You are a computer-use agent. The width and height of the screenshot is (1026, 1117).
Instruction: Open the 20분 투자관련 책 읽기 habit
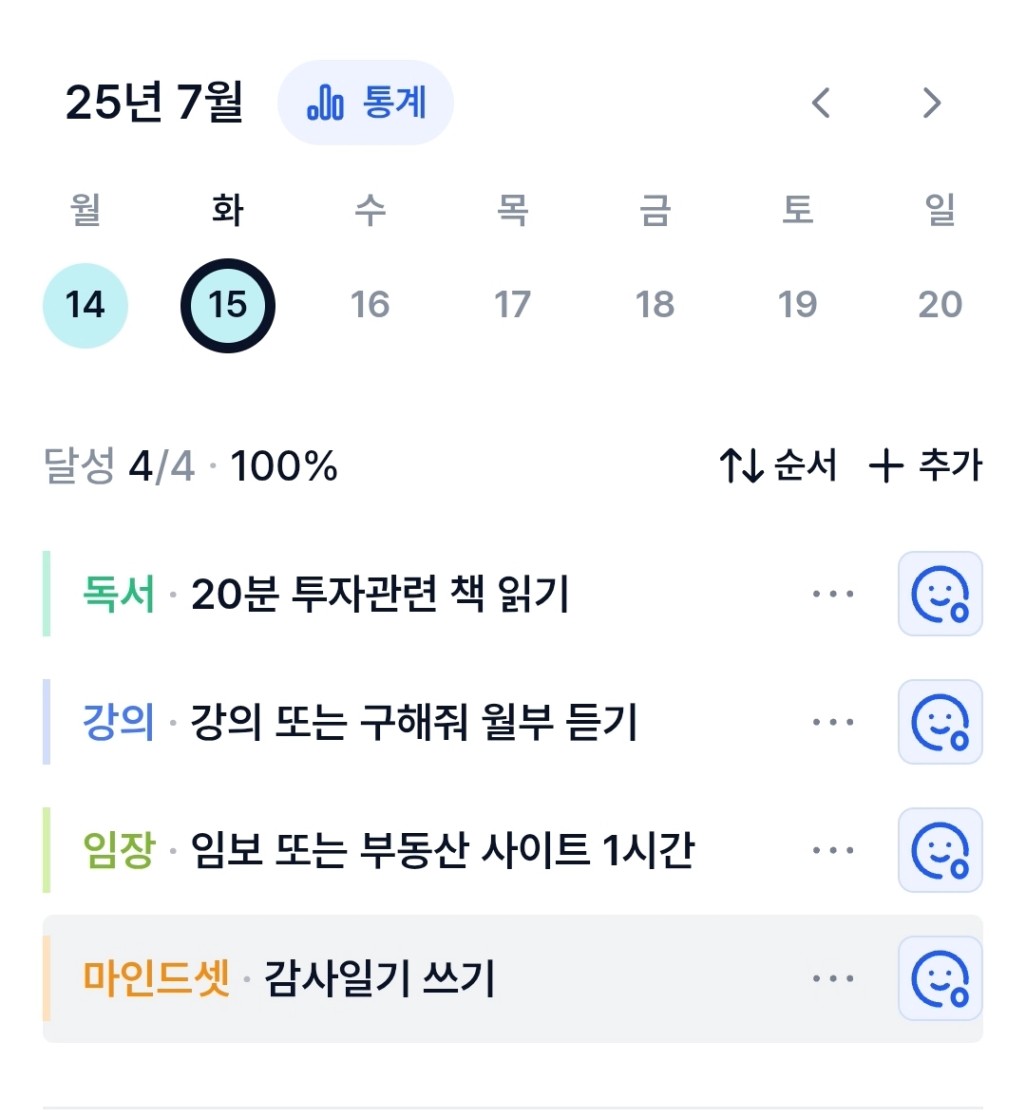click(x=380, y=593)
